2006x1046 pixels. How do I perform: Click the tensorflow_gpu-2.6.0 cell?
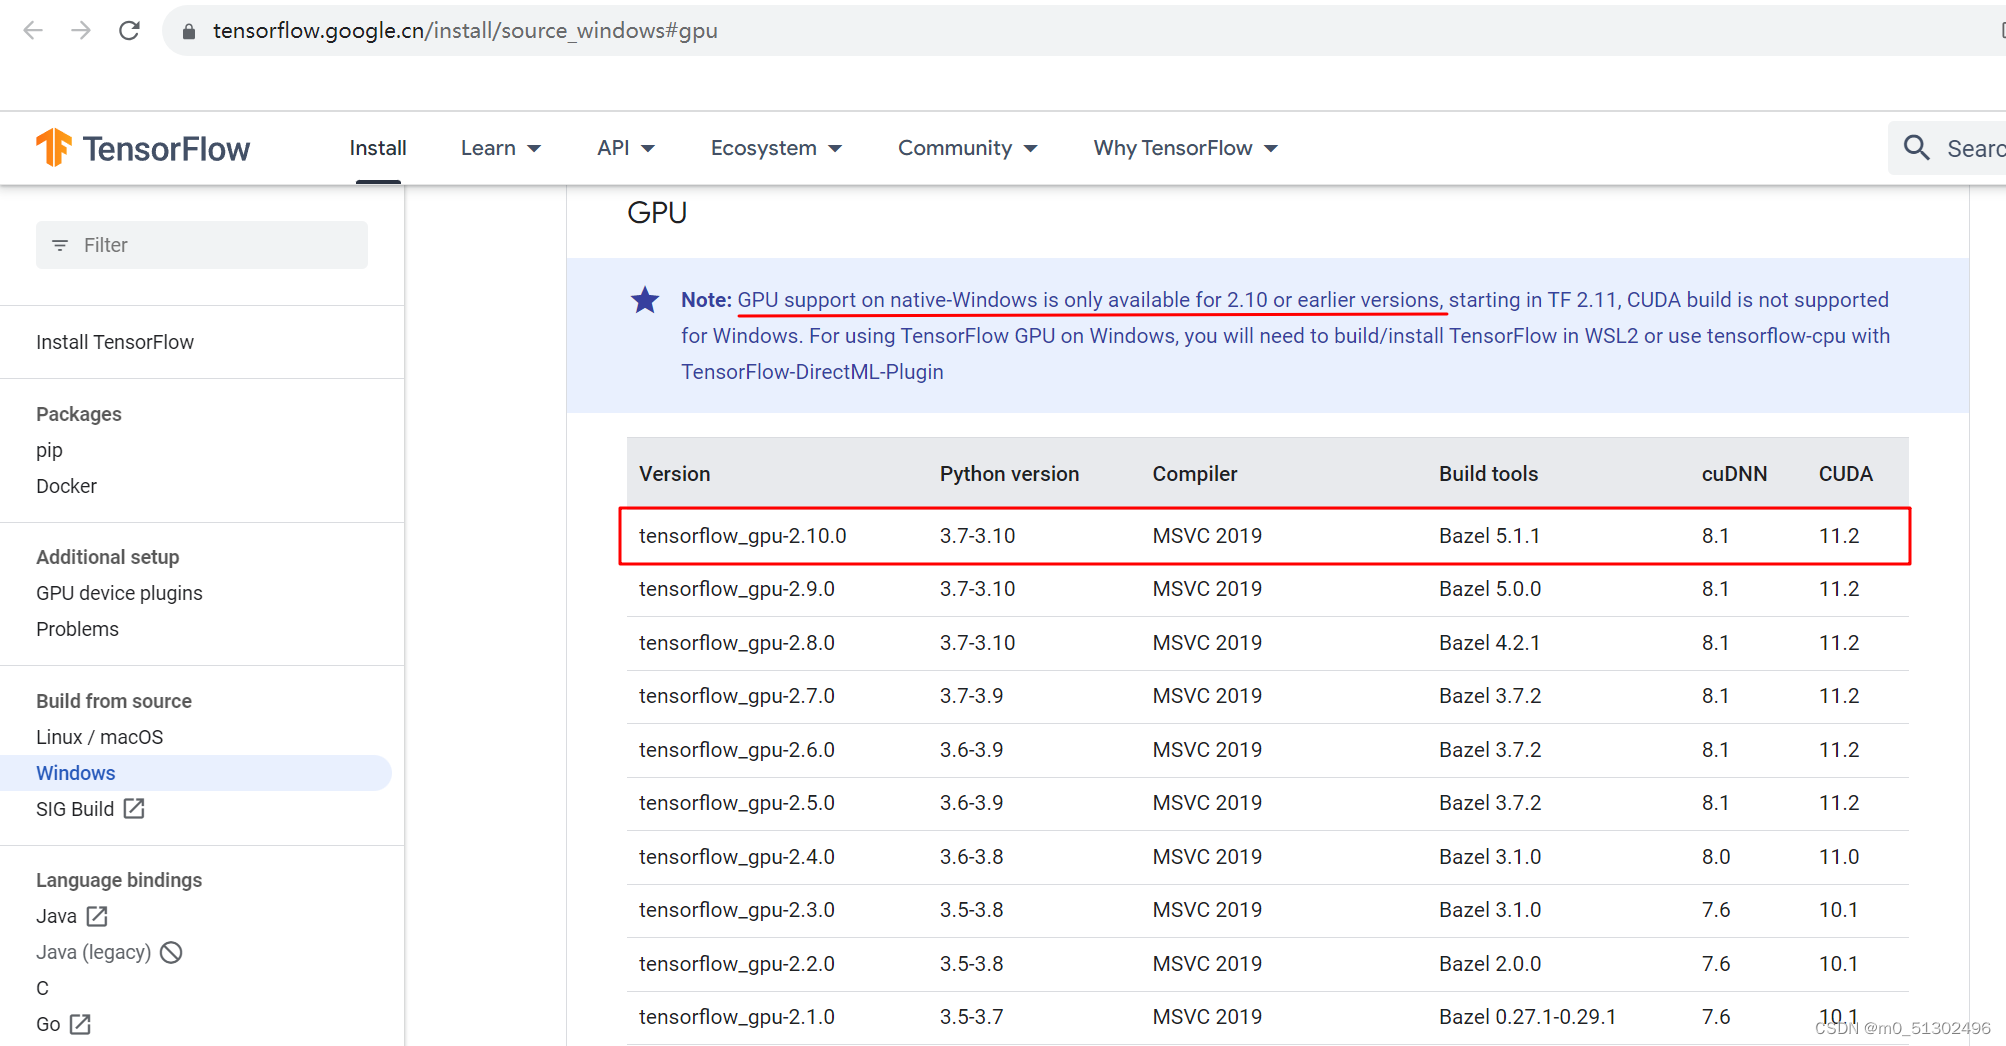[x=737, y=750]
